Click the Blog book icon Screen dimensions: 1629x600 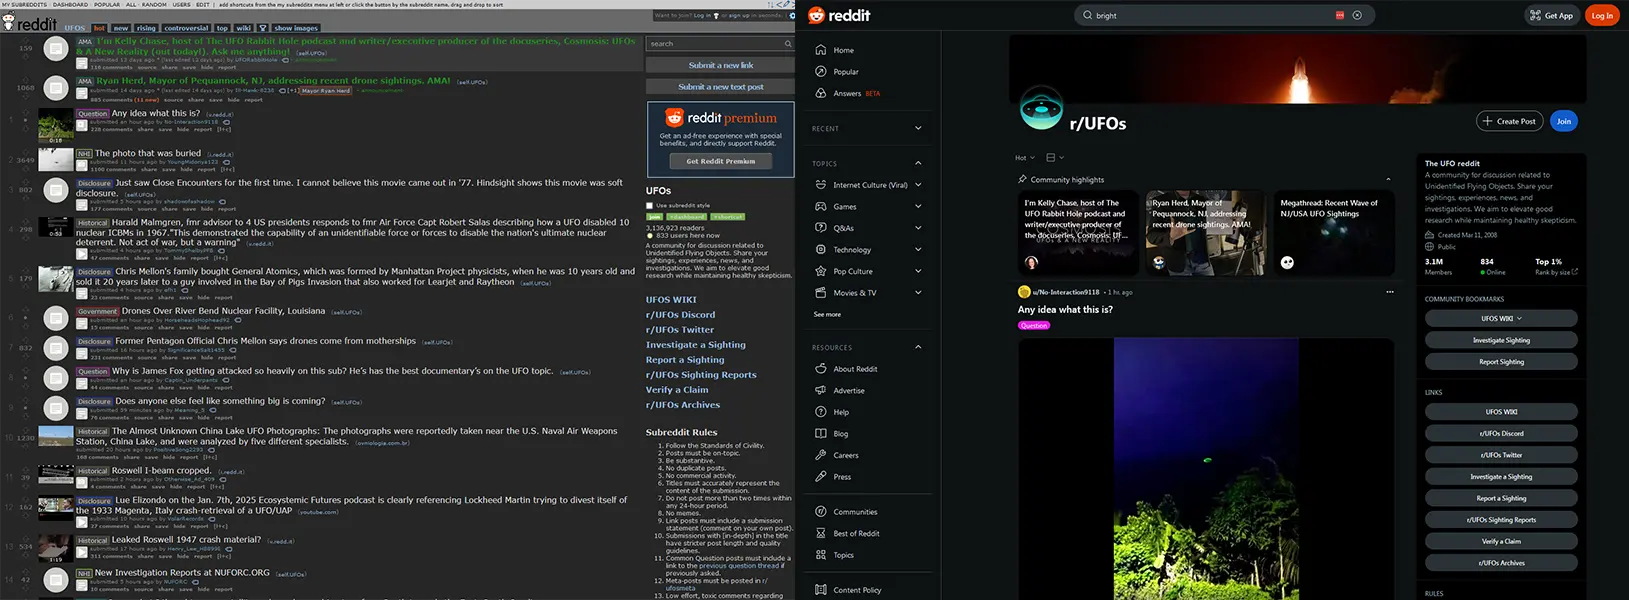tap(821, 434)
